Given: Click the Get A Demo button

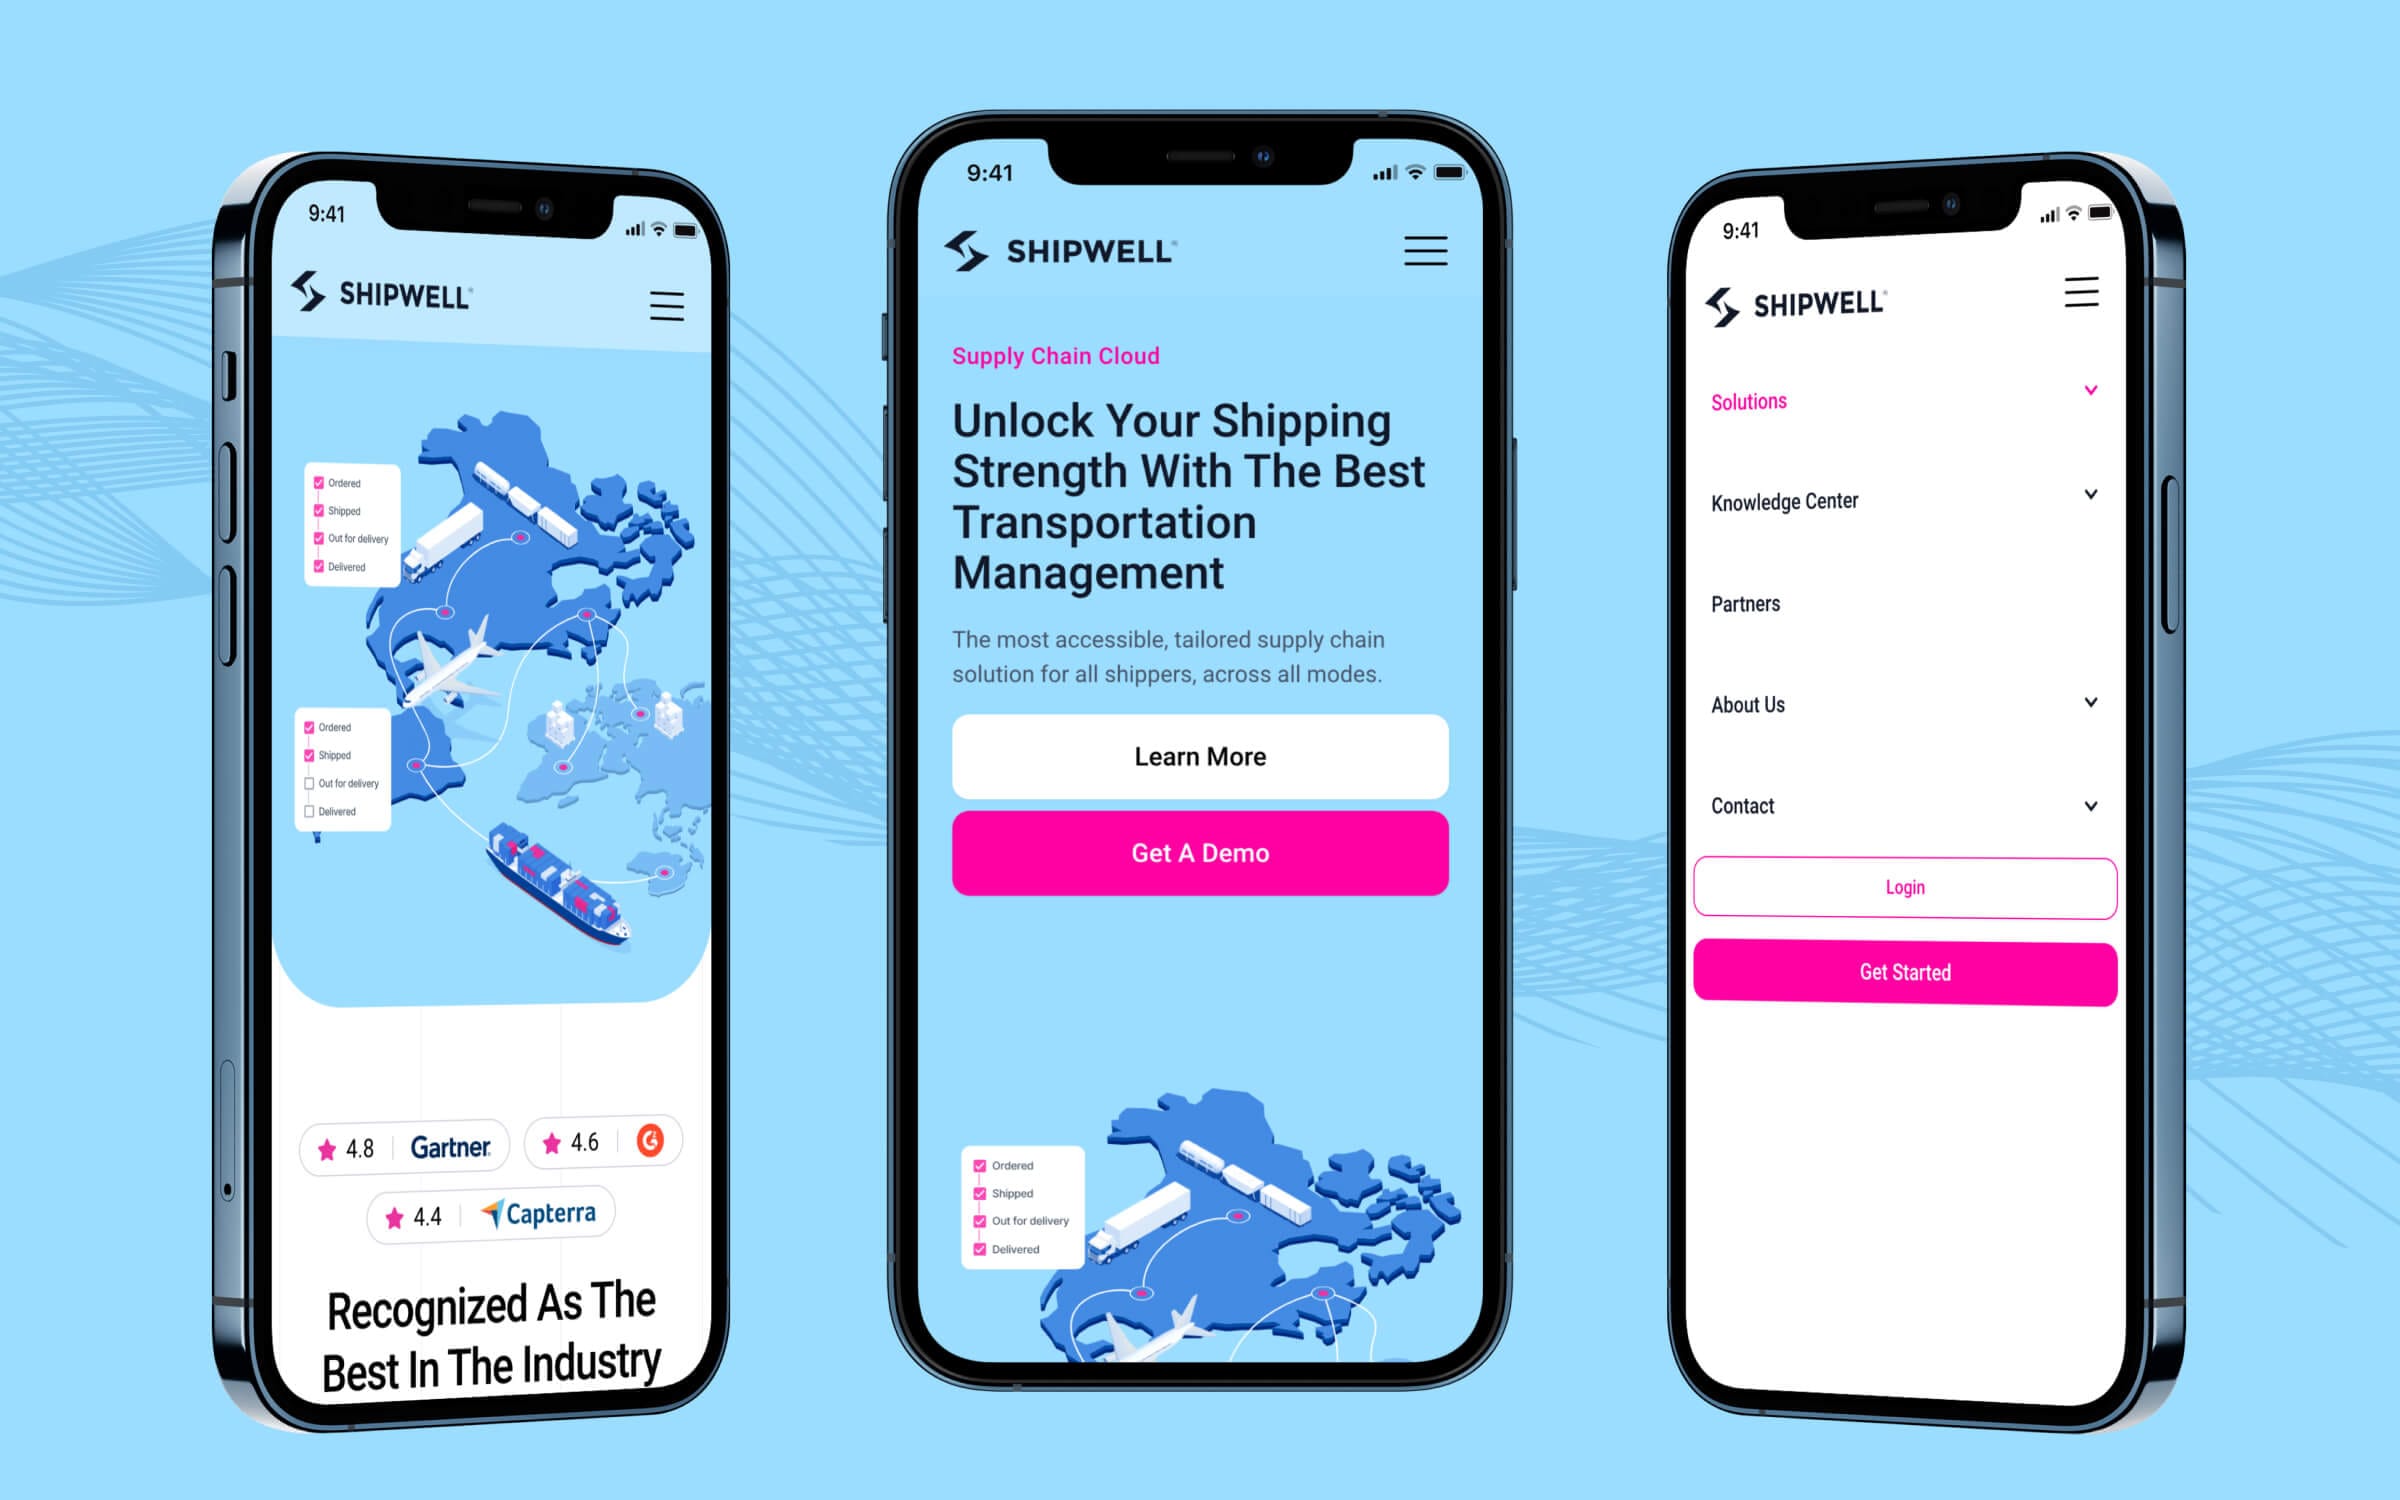Looking at the screenshot, I should pyautogui.click(x=1199, y=852).
